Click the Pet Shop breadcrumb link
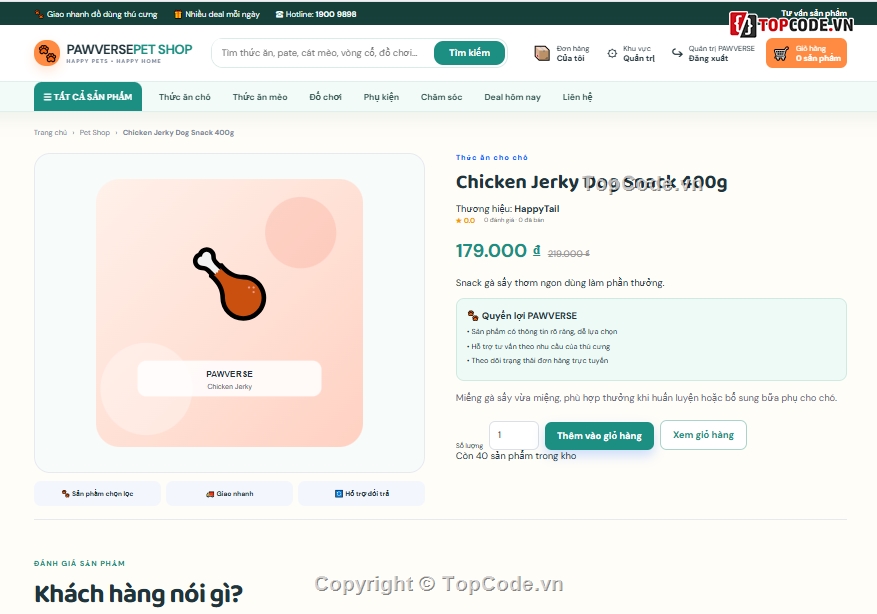The image size is (877, 614). pyautogui.click(x=95, y=133)
